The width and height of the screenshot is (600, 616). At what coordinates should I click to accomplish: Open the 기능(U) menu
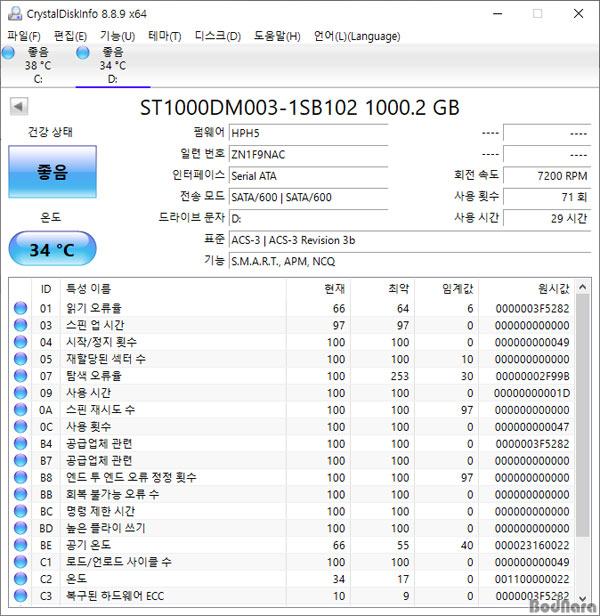point(117,36)
